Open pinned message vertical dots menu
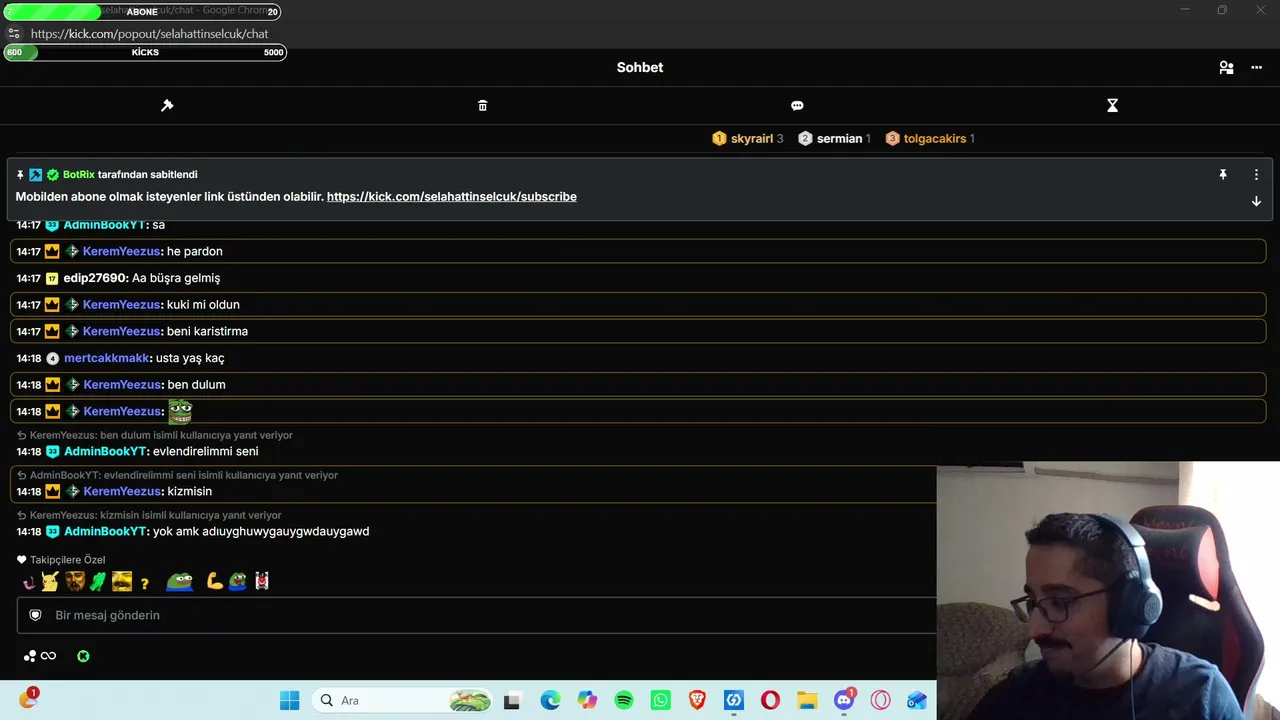Viewport: 1280px width, 720px height. [x=1256, y=175]
